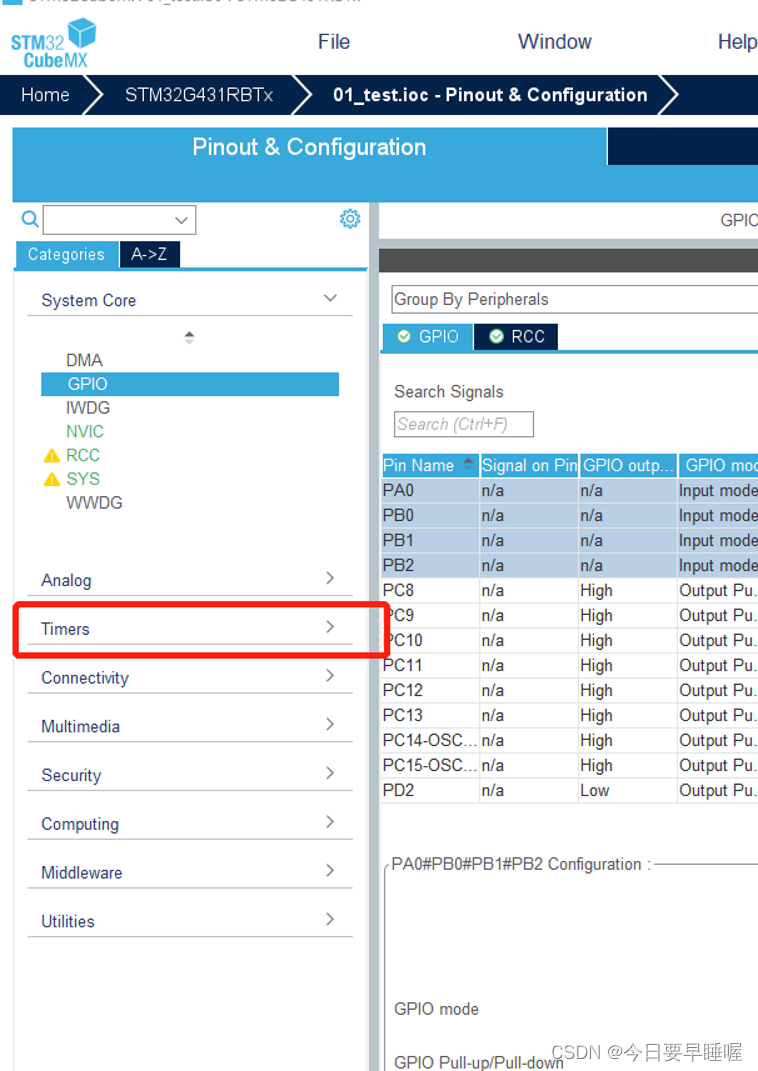Expand the Middleware category
Viewport: 758px width, 1071px height.
pos(330,871)
